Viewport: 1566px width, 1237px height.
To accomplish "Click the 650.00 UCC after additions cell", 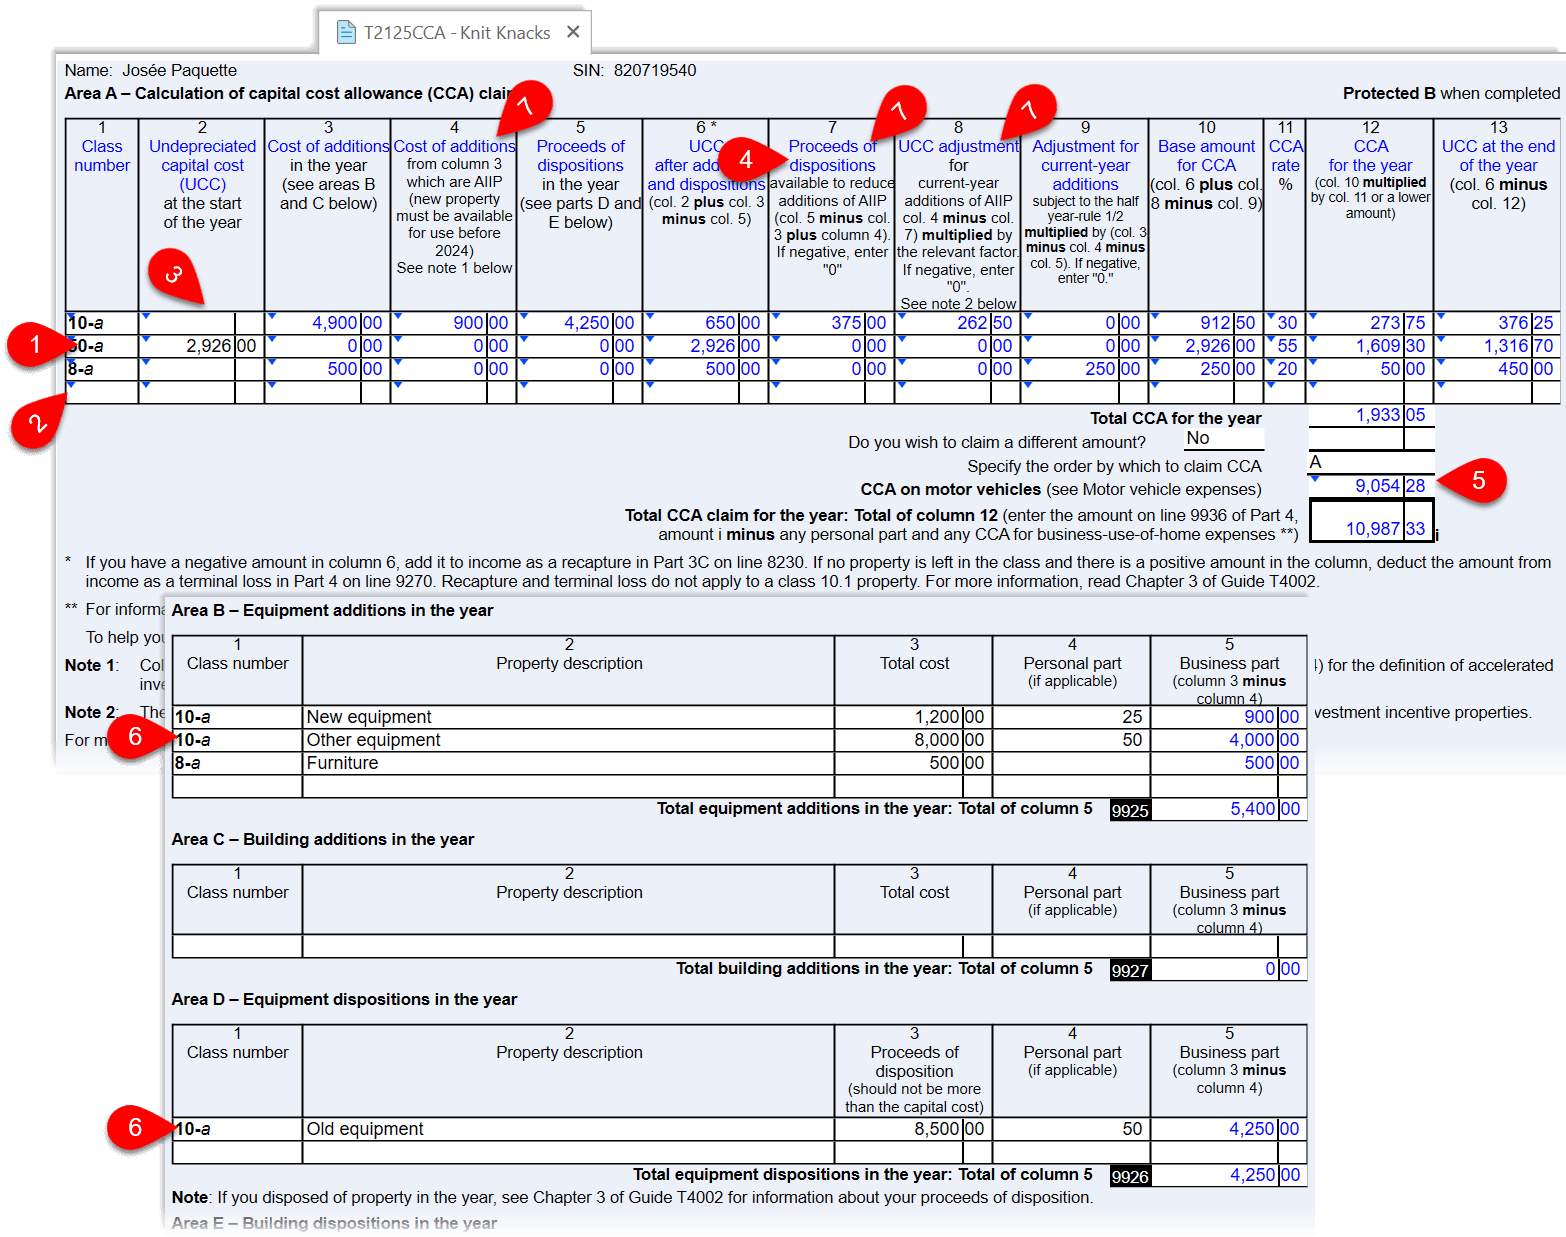I will coord(705,323).
